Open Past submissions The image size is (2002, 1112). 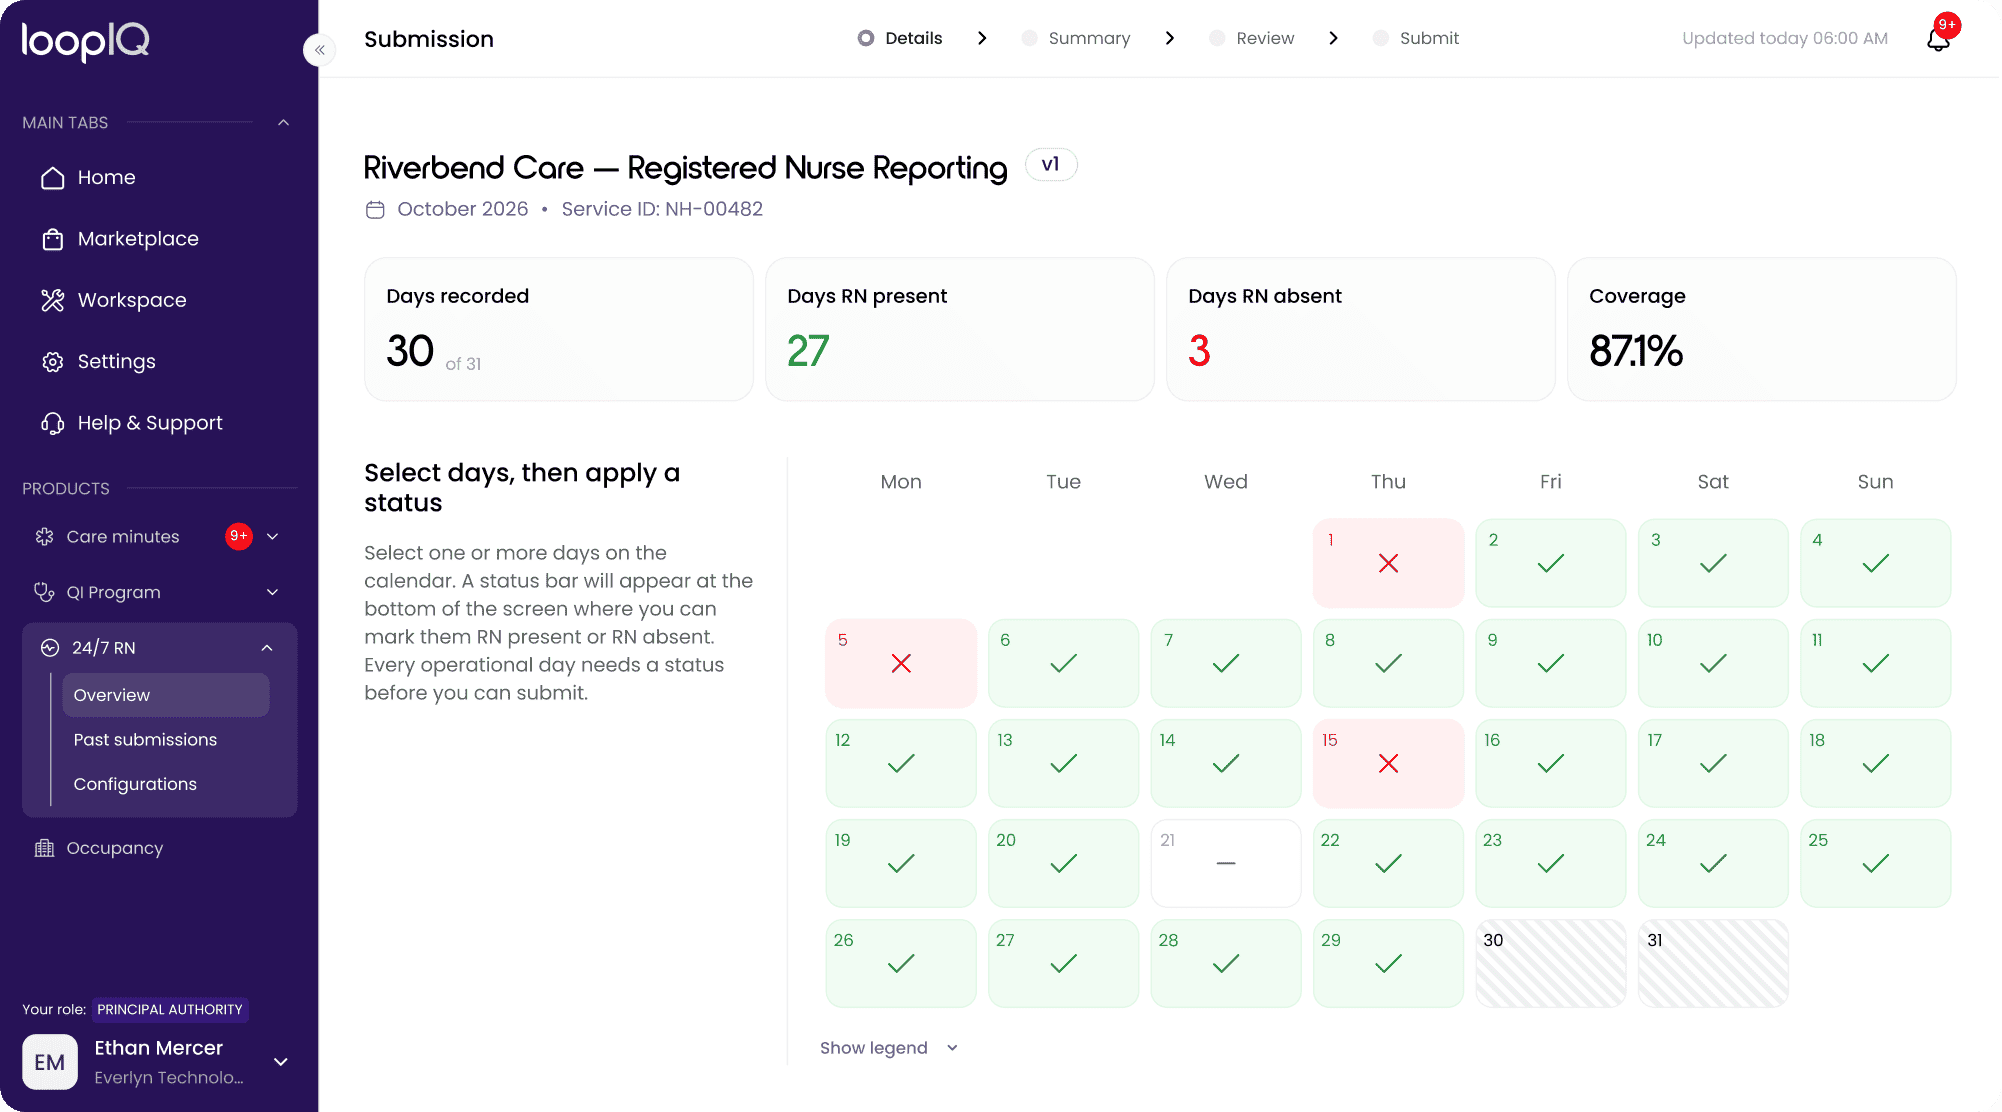click(145, 740)
